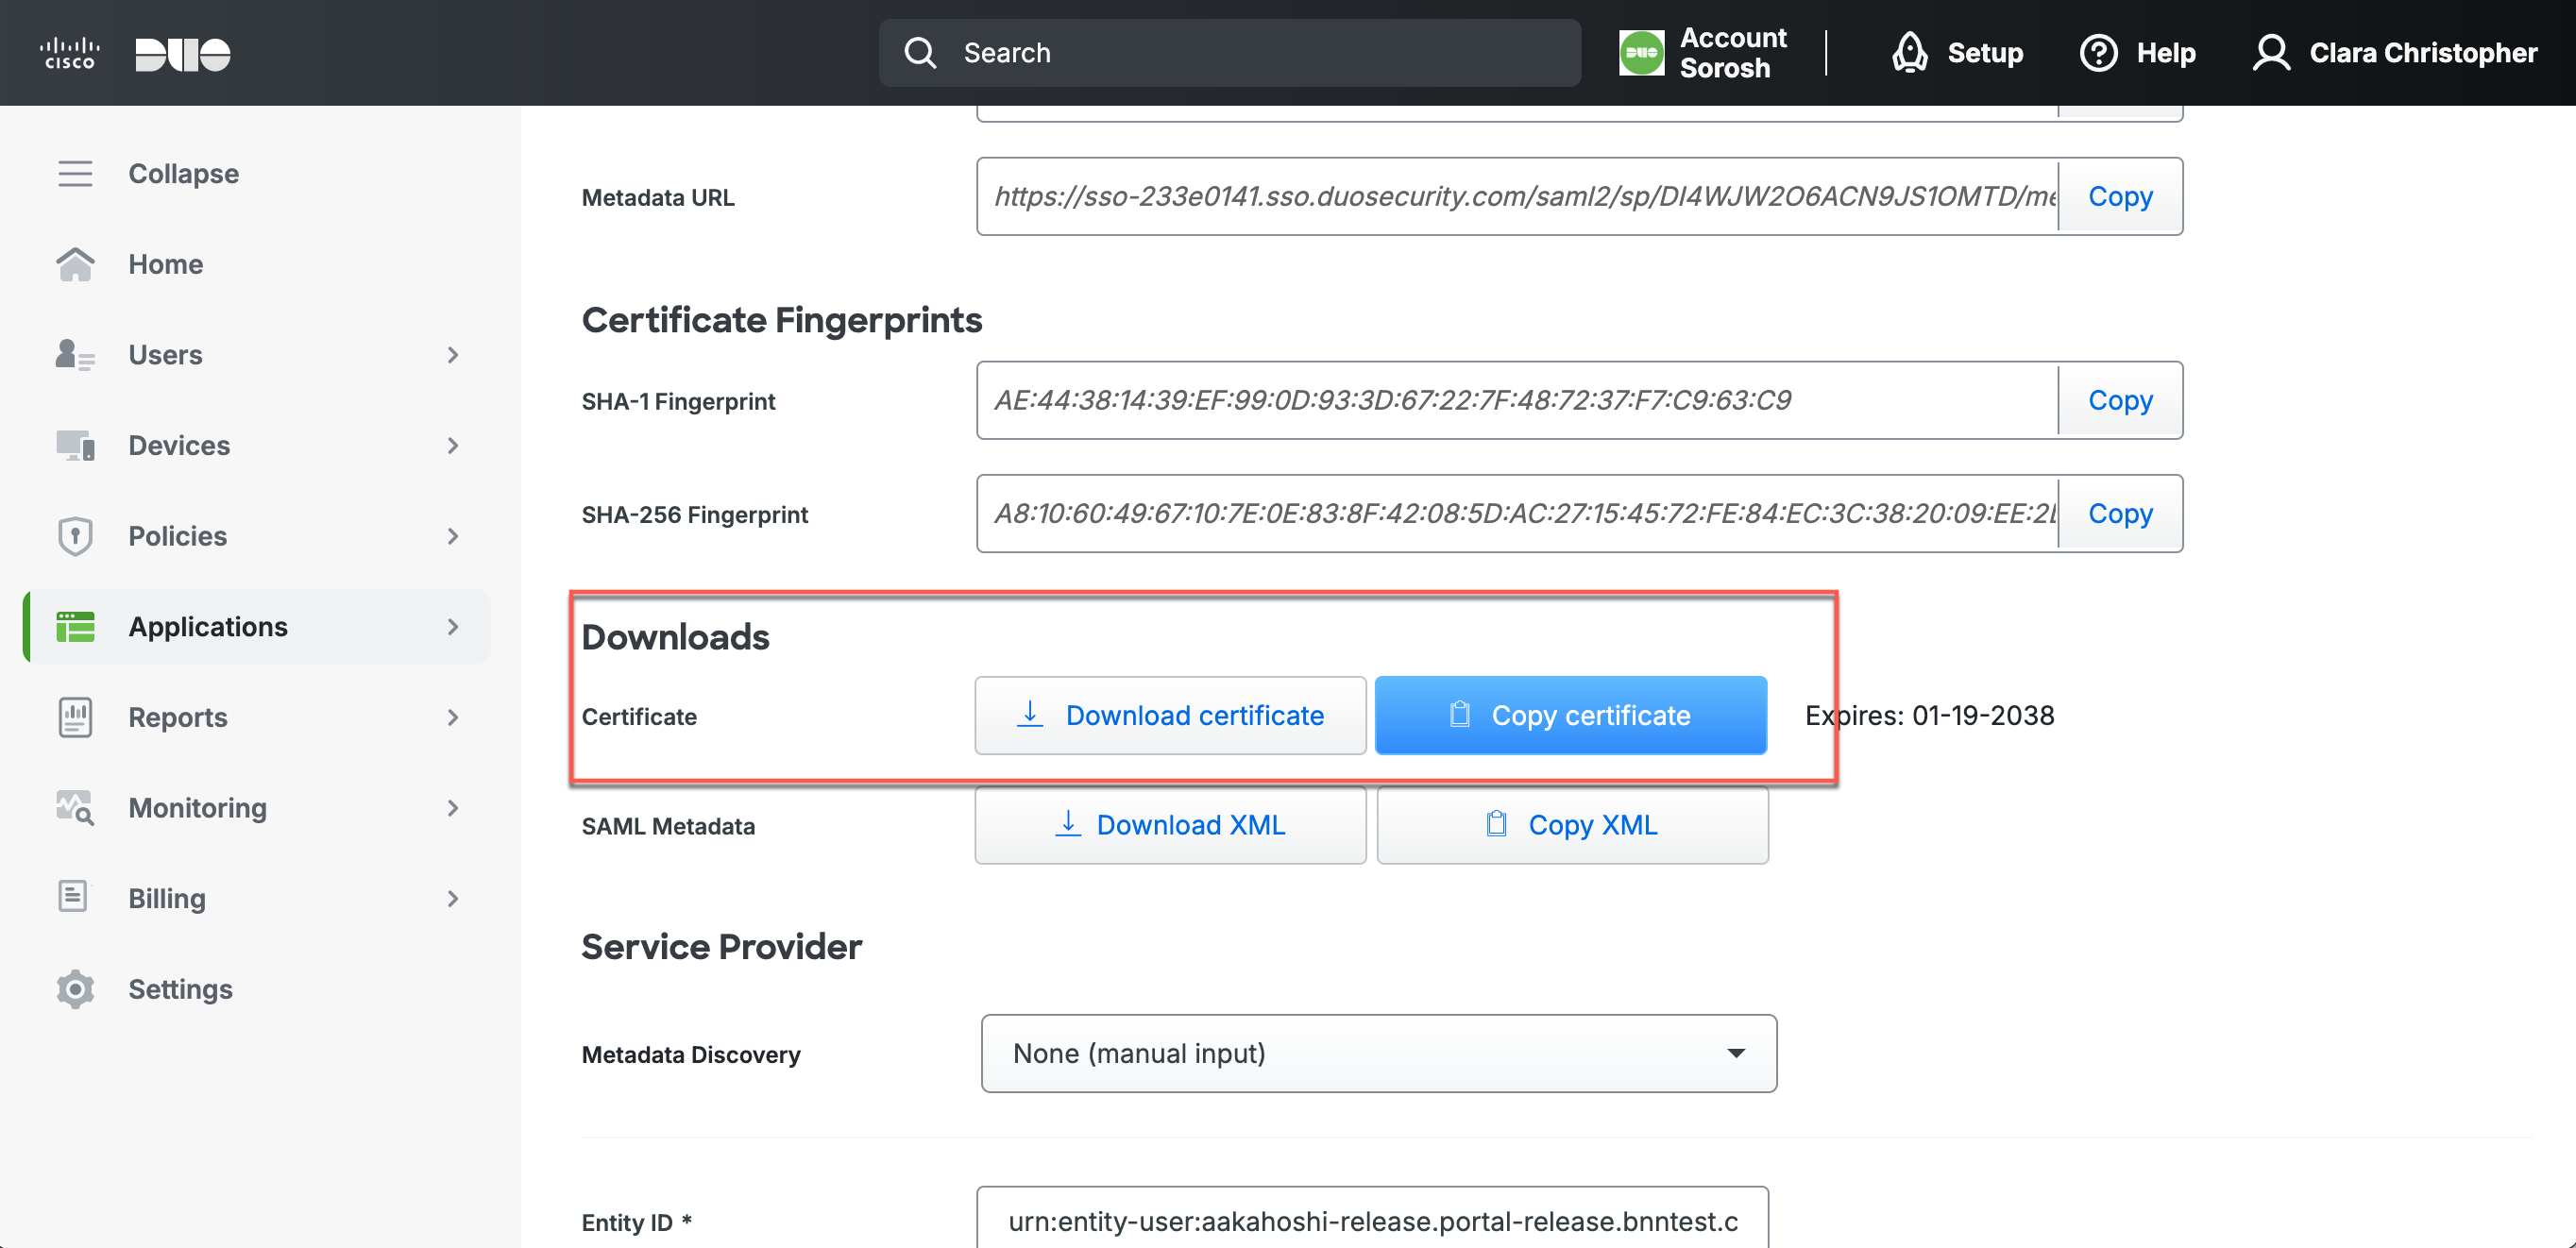Expand the Policies submenu chevron
This screenshot has height=1248, width=2576.
453,536
